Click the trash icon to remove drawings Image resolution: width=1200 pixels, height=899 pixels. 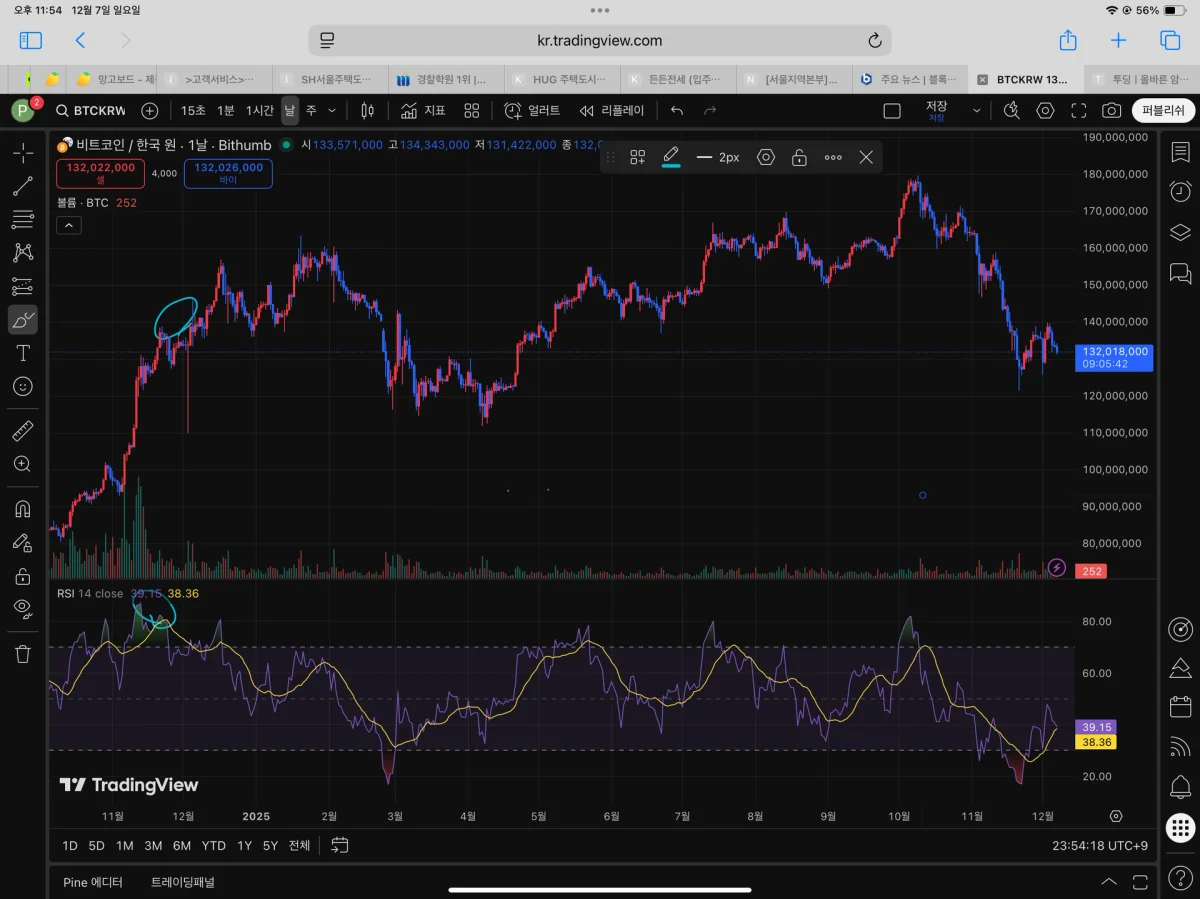pos(22,654)
